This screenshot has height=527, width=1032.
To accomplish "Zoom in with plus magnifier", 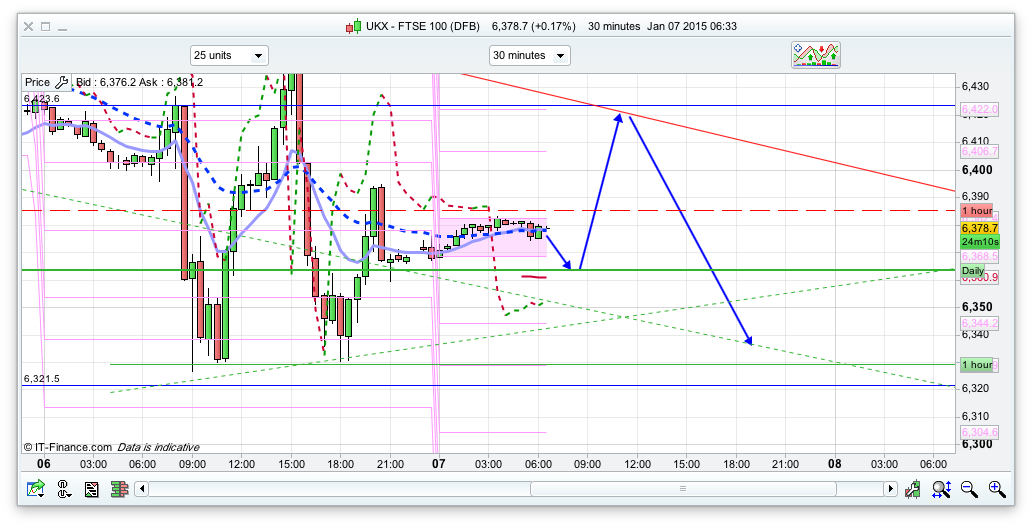I will 996,489.
